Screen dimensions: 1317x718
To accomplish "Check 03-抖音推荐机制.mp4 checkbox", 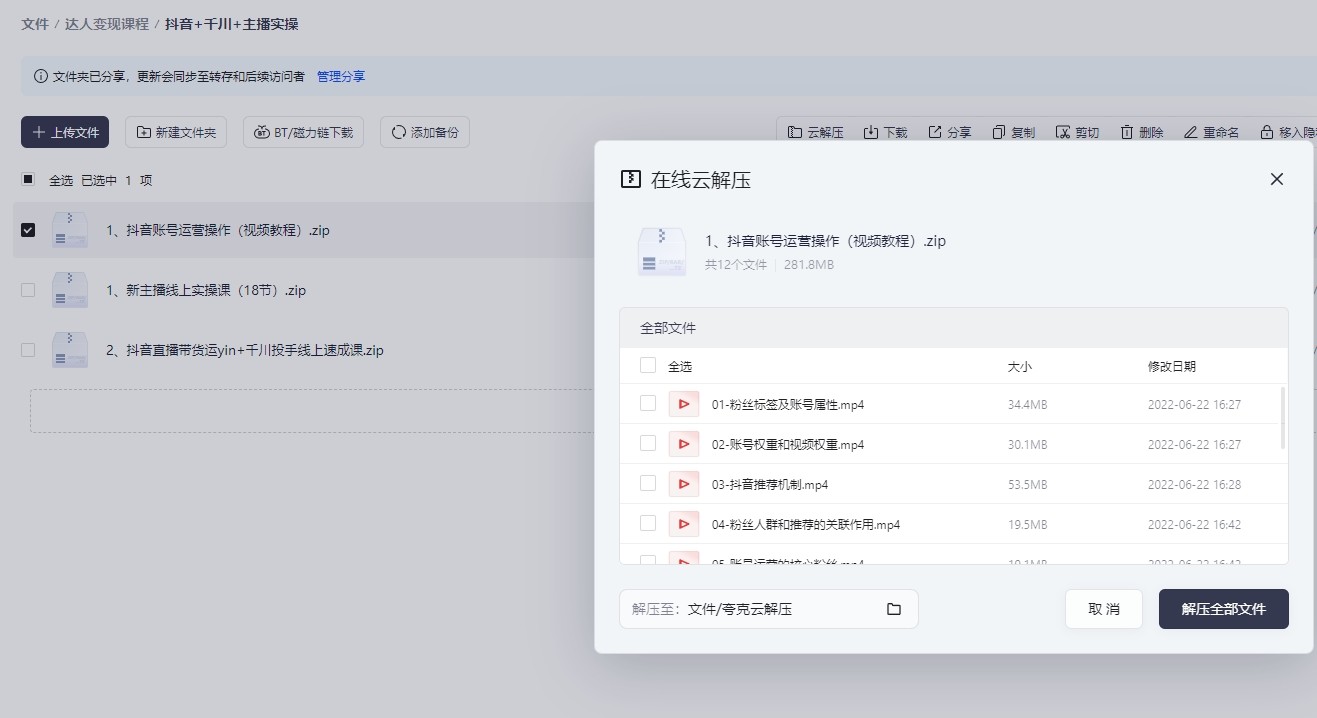I will pos(648,483).
